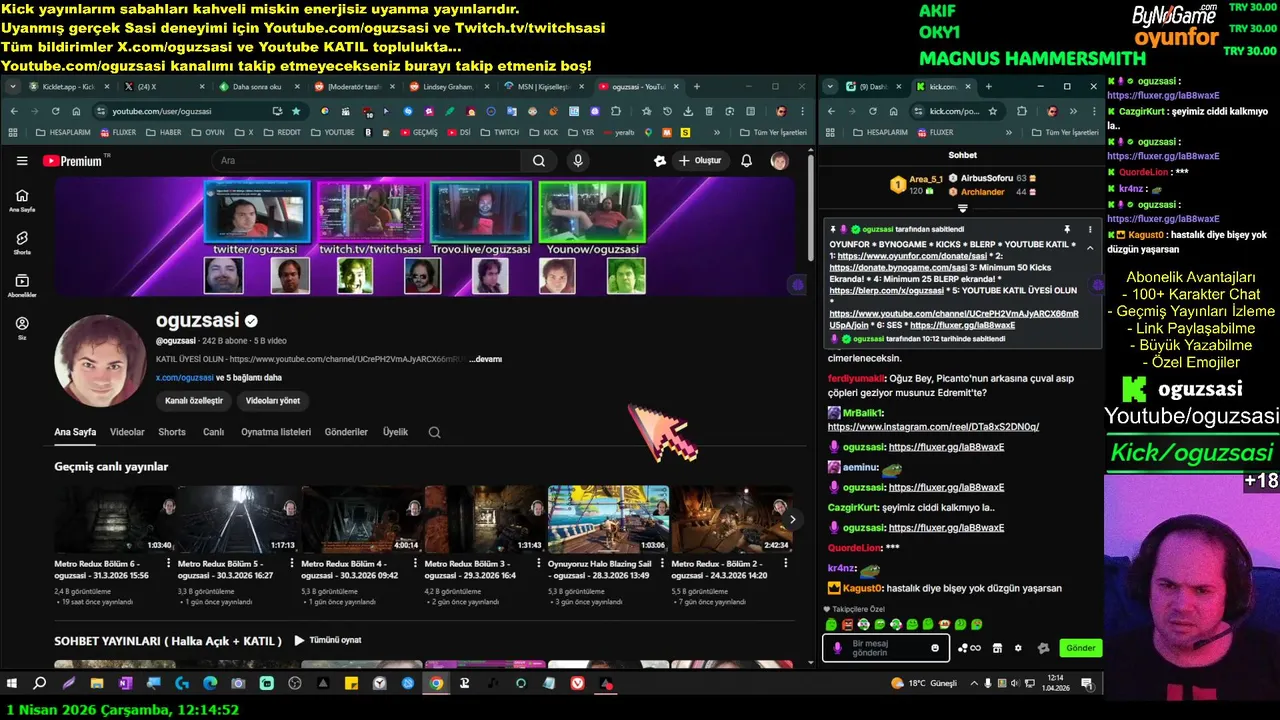The image size is (1280, 720).
Task: Show more bookmarks in YouTube browser
Action: (716, 132)
